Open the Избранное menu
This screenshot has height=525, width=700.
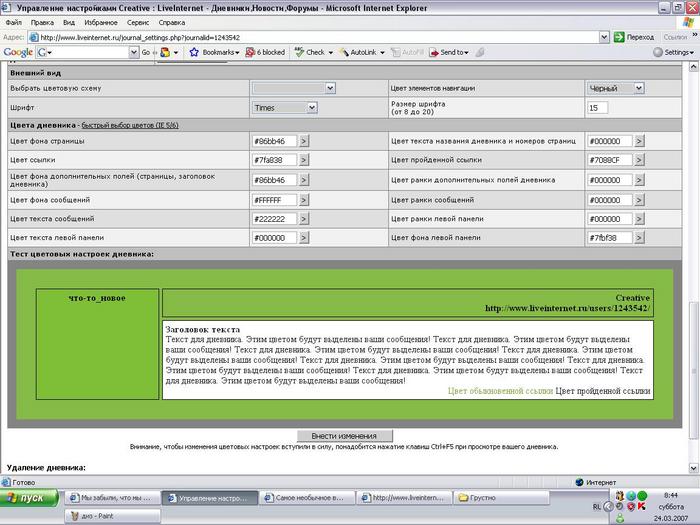click(x=101, y=22)
